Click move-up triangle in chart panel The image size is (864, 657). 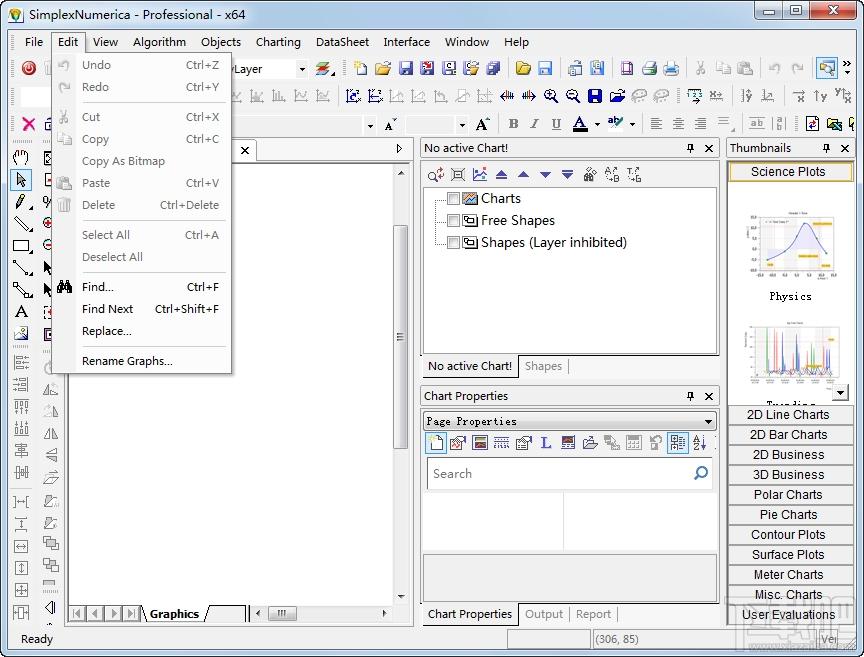(523, 175)
